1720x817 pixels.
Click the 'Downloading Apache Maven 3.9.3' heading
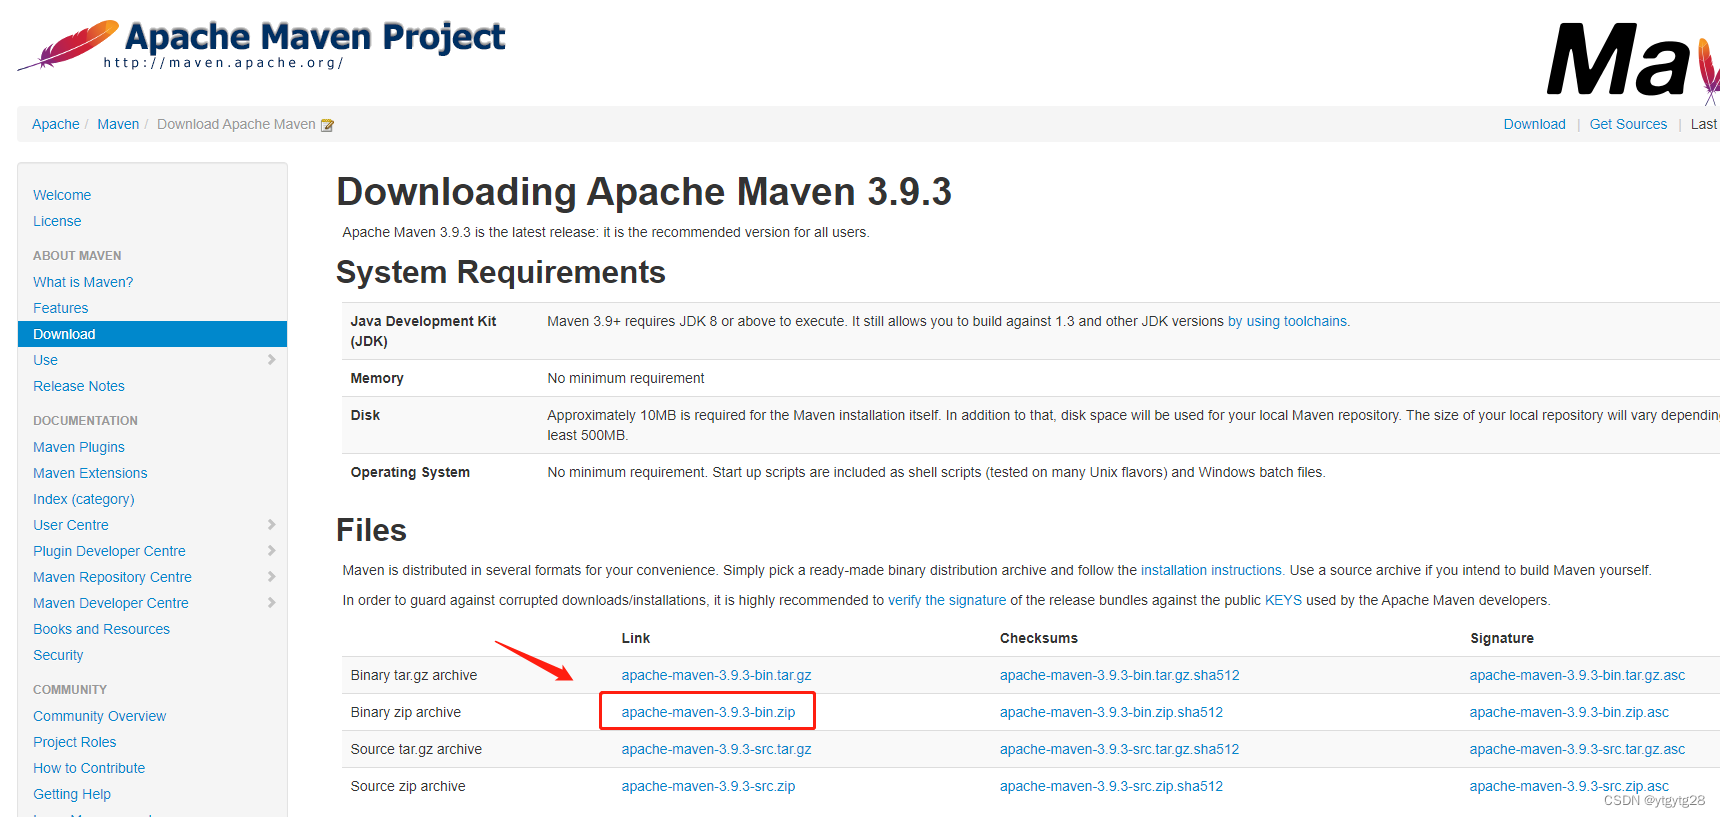coord(644,191)
